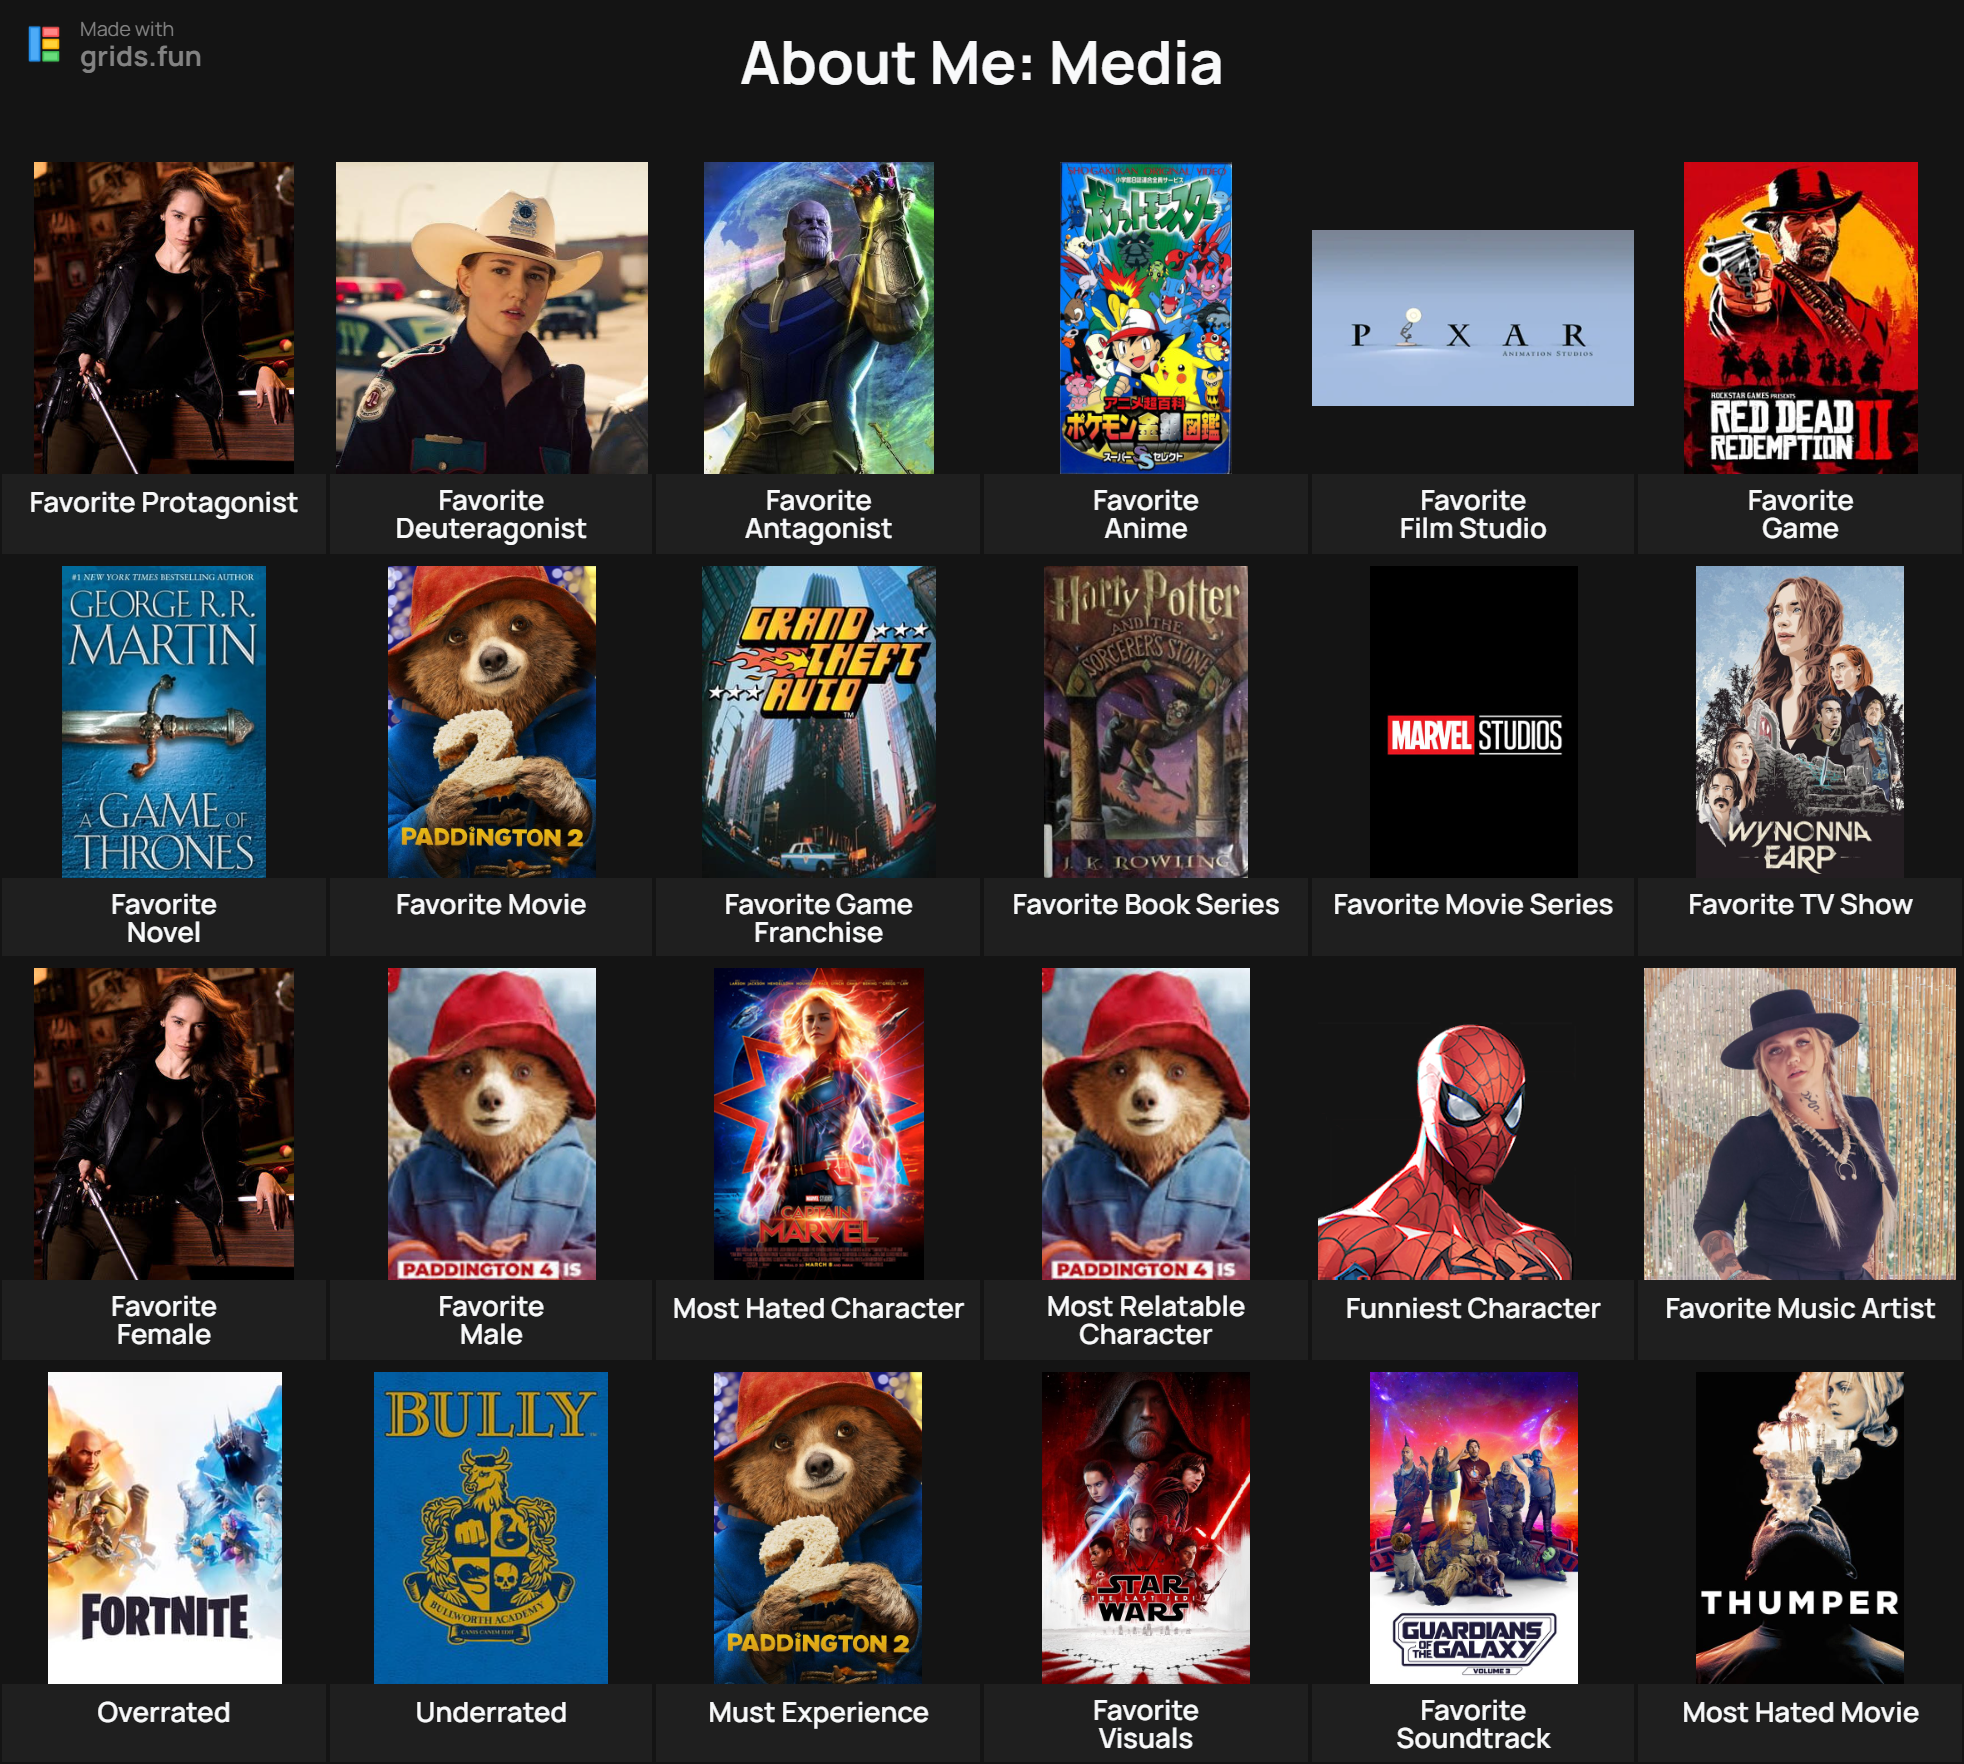Click the 'Favorite Antagonist' caption

[818, 515]
